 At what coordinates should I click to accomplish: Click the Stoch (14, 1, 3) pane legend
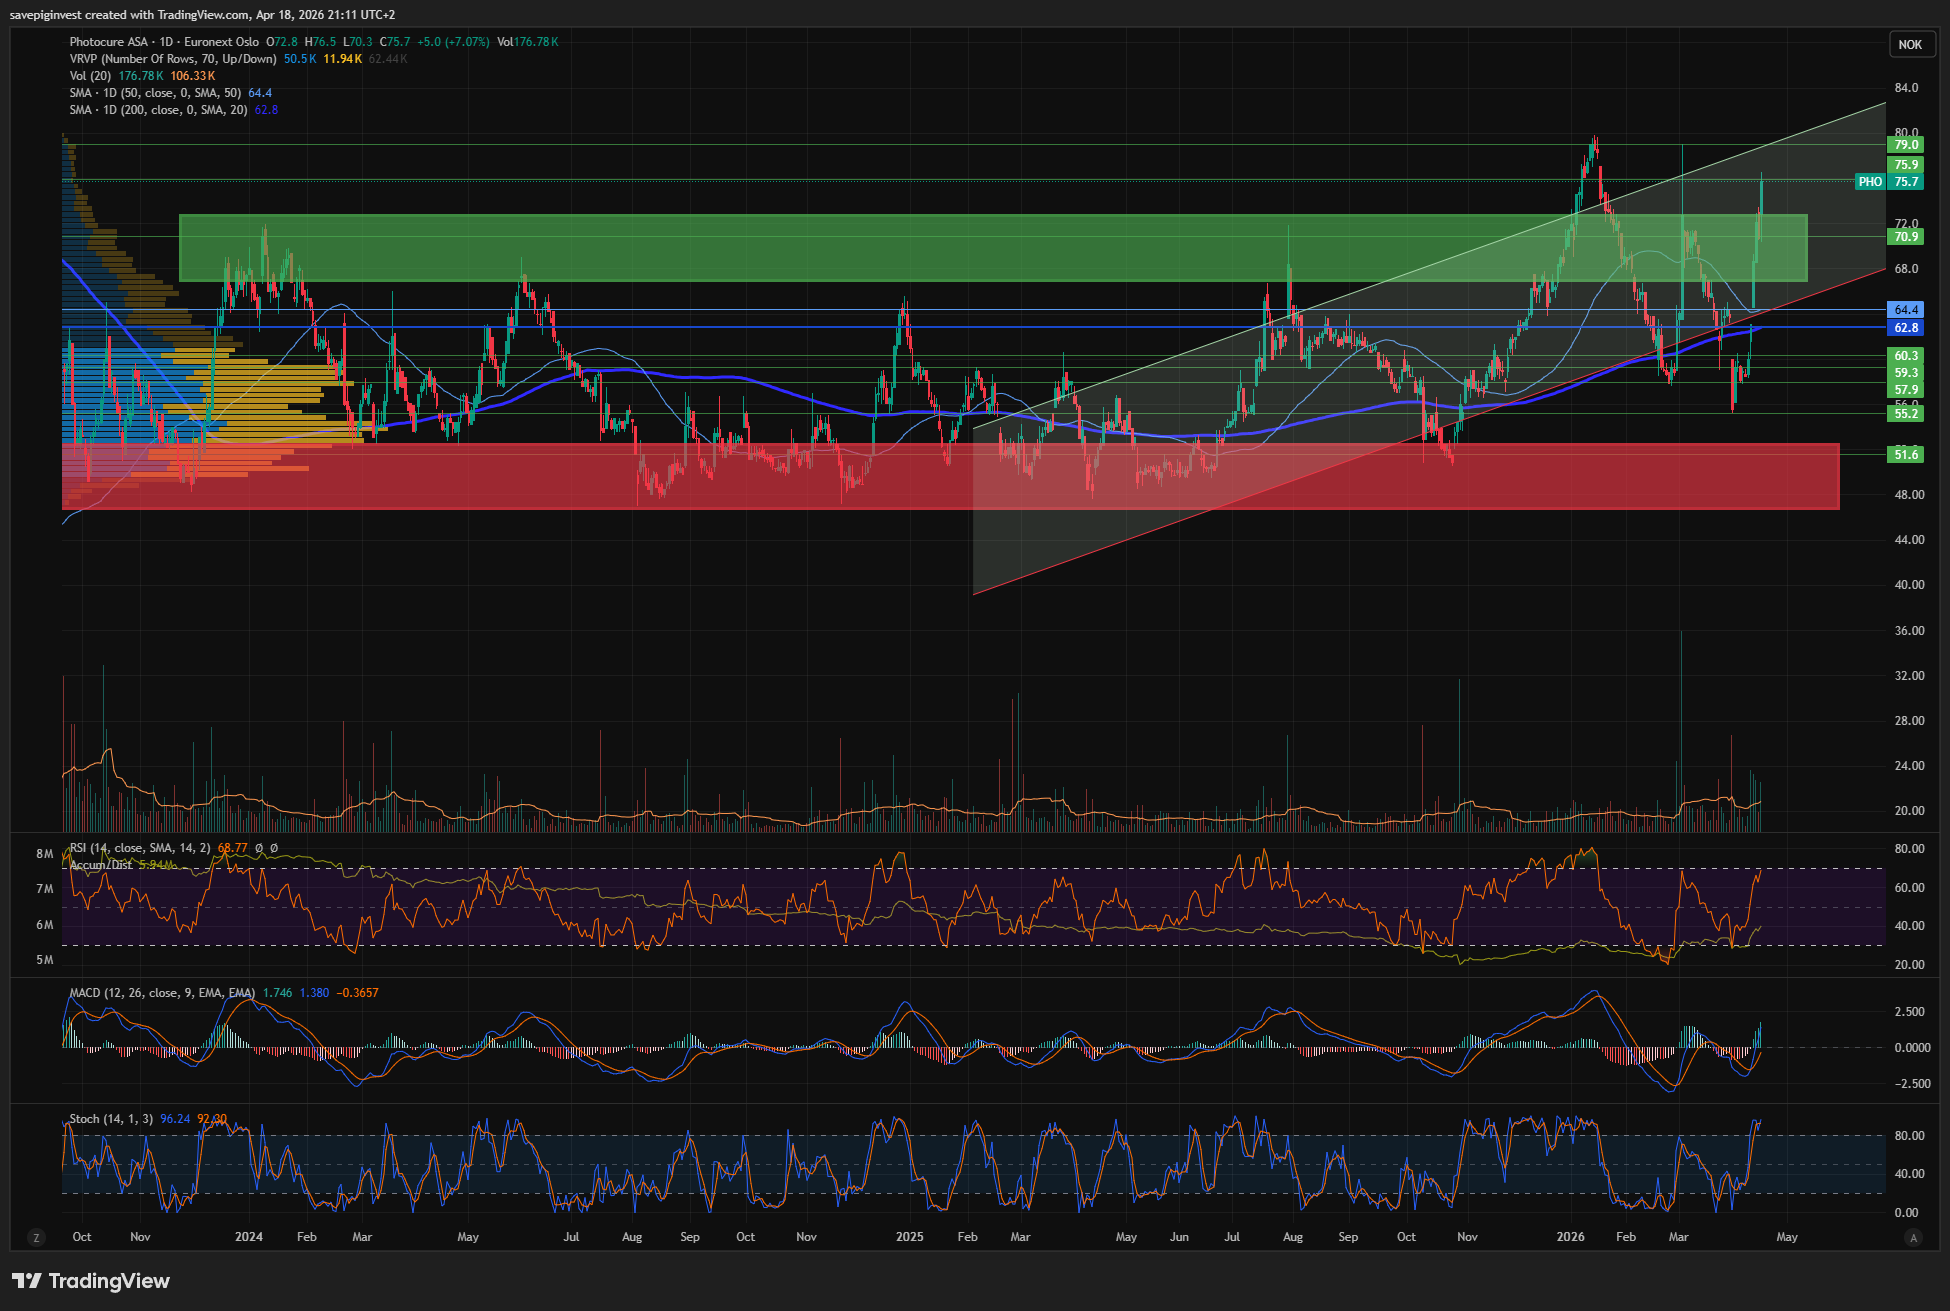(111, 1119)
